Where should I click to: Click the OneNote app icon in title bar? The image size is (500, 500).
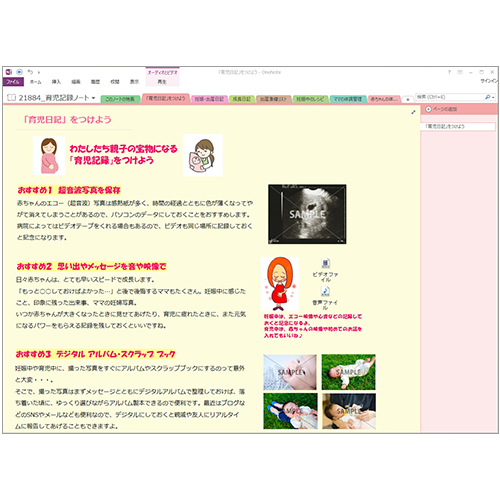pyautogui.click(x=9, y=72)
